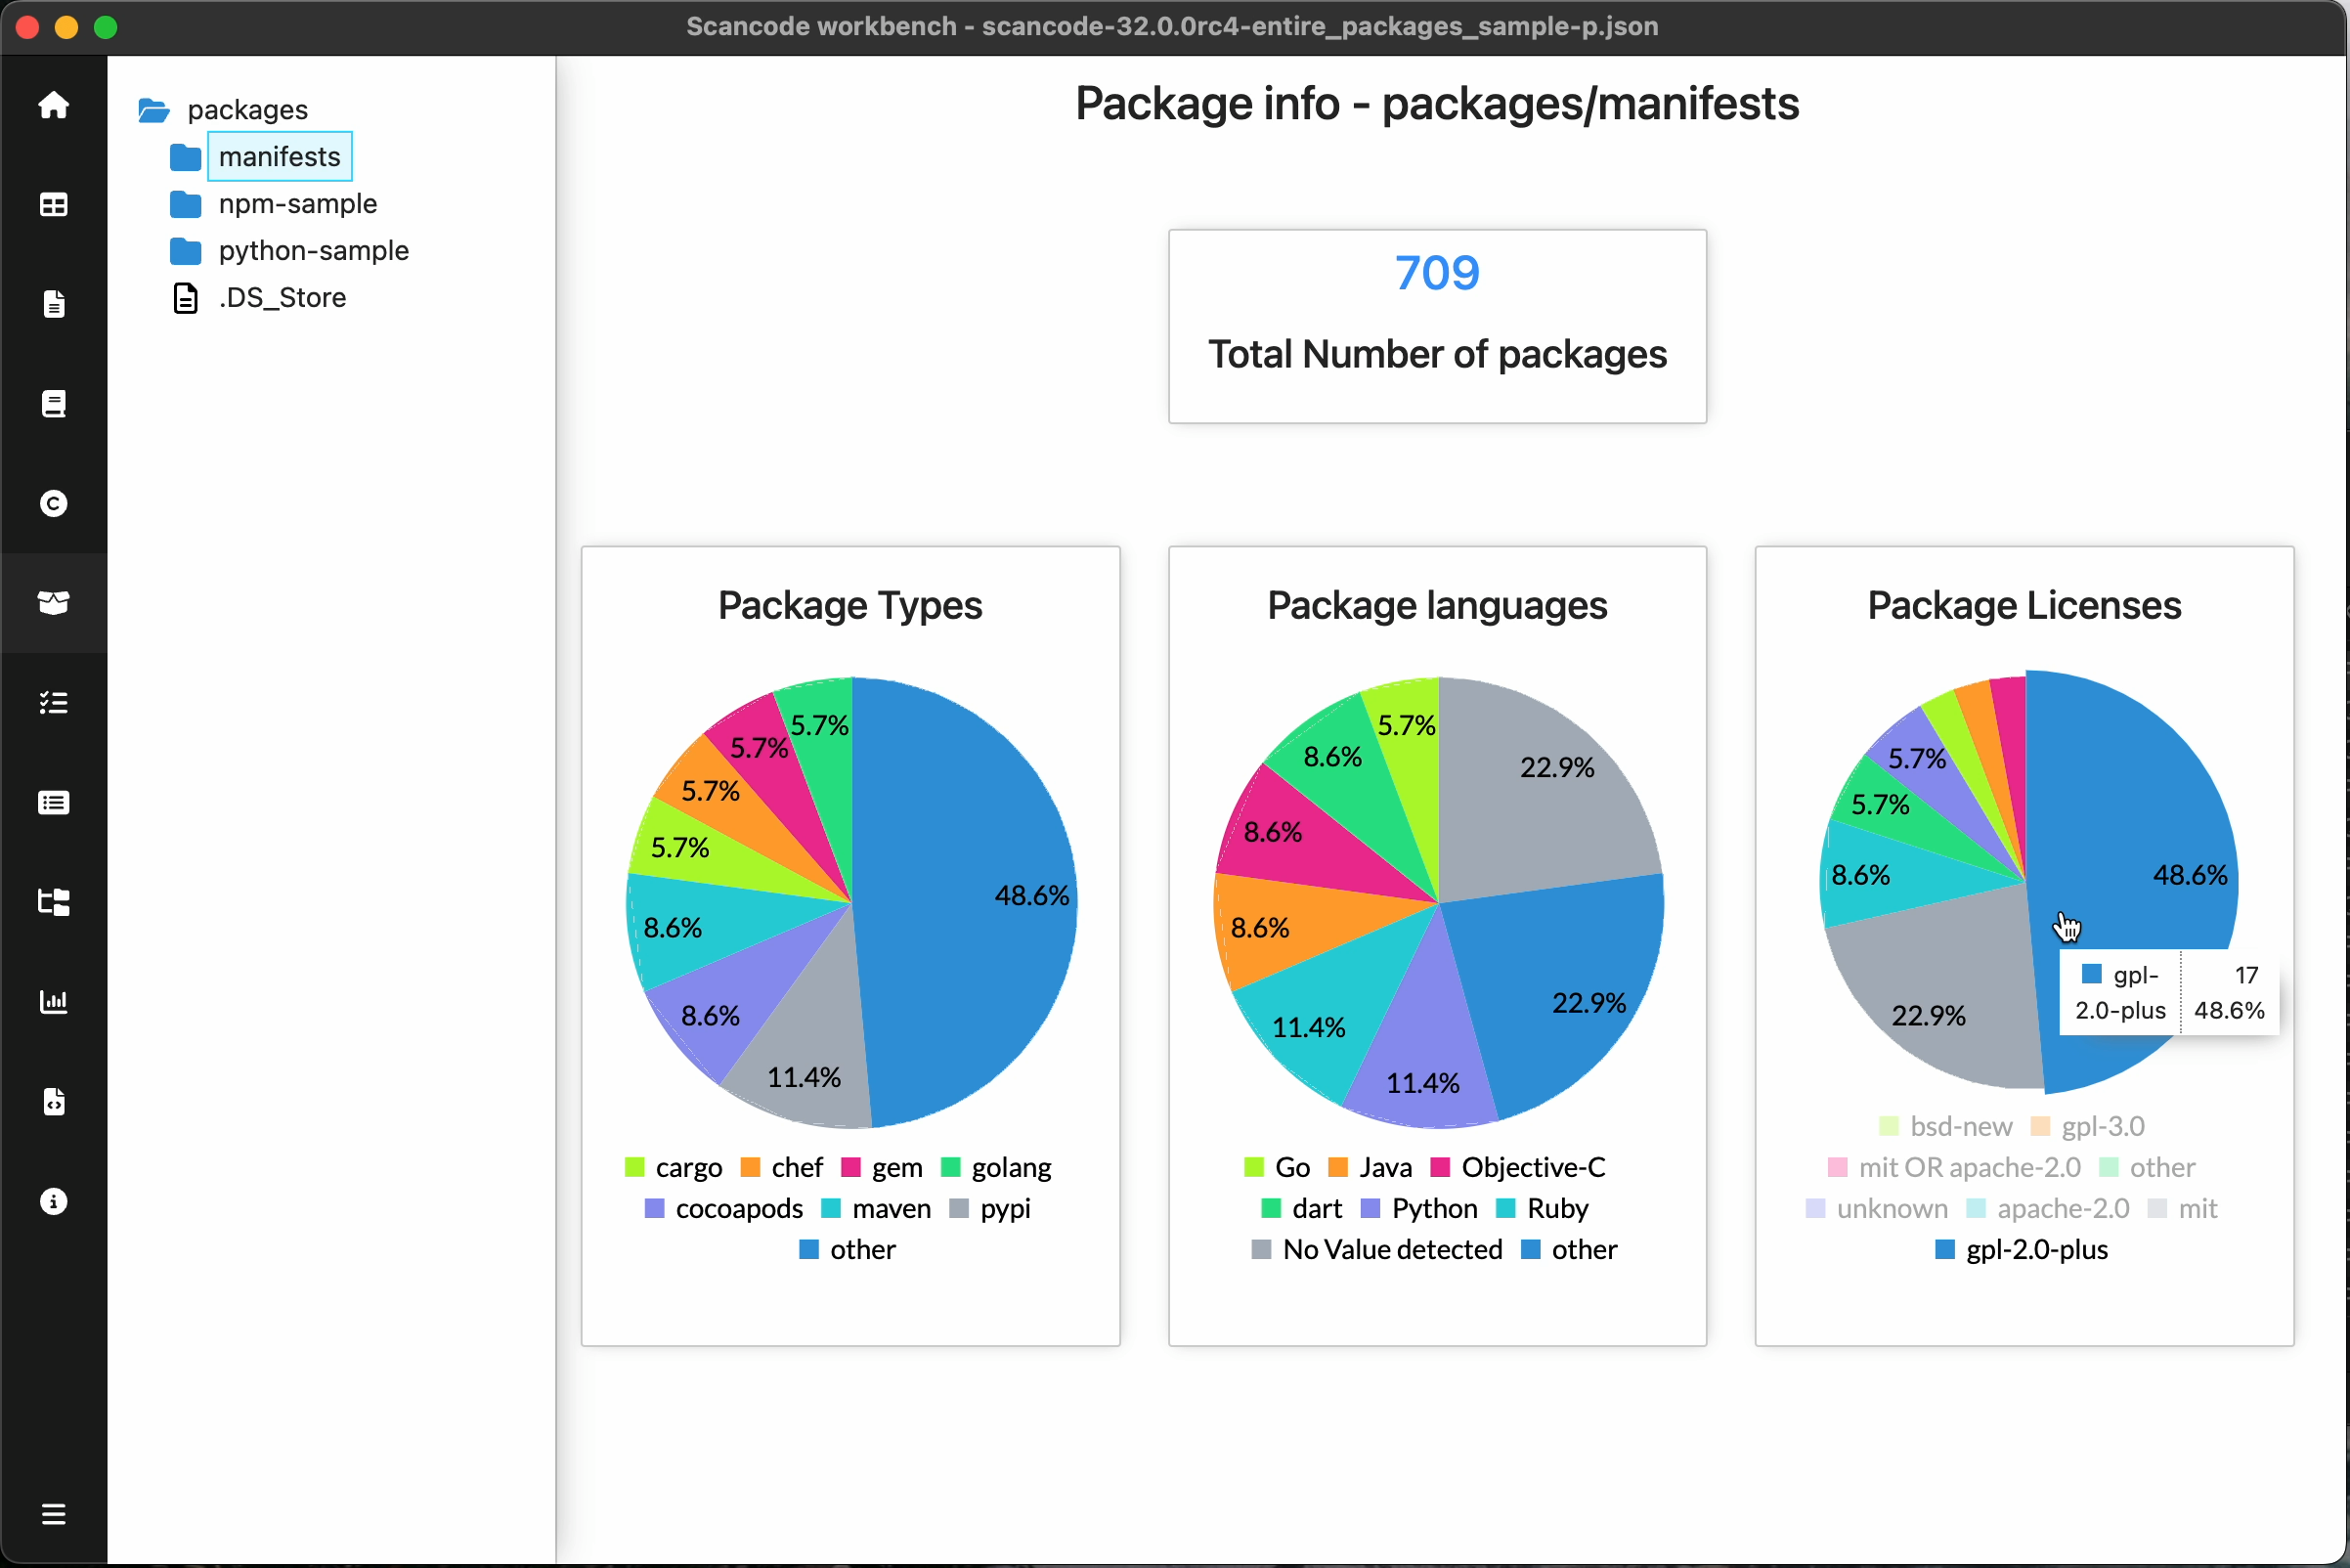
Task: Open the file code sidebar icon
Action: pyautogui.click(x=54, y=1101)
